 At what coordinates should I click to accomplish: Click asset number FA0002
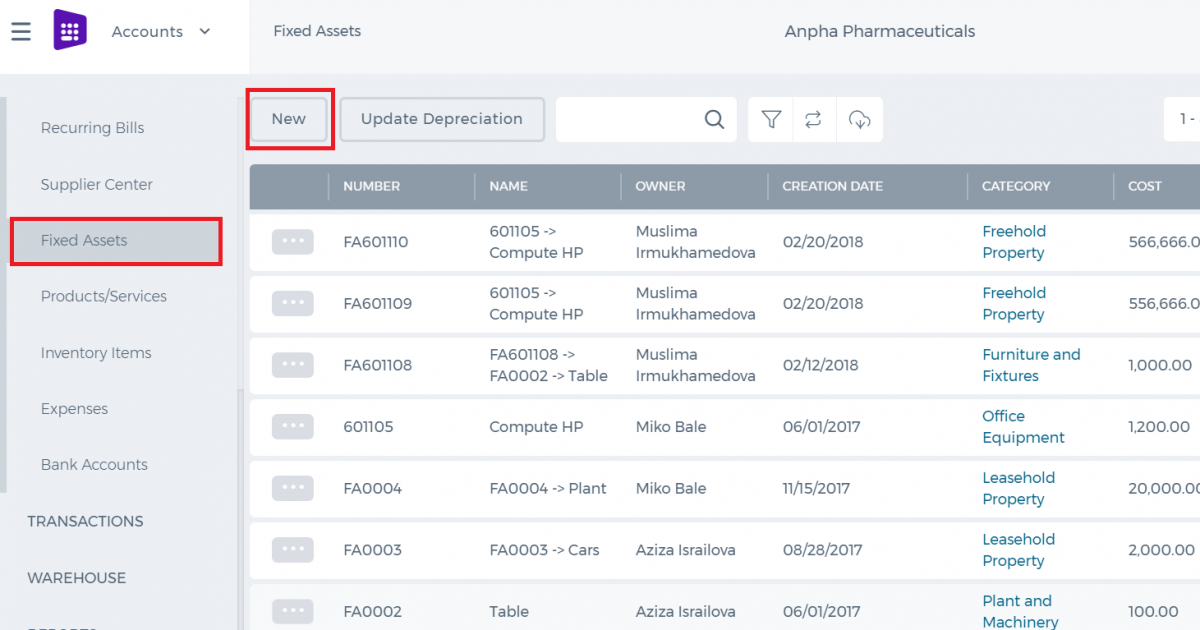pyautogui.click(x=372, y=612)
